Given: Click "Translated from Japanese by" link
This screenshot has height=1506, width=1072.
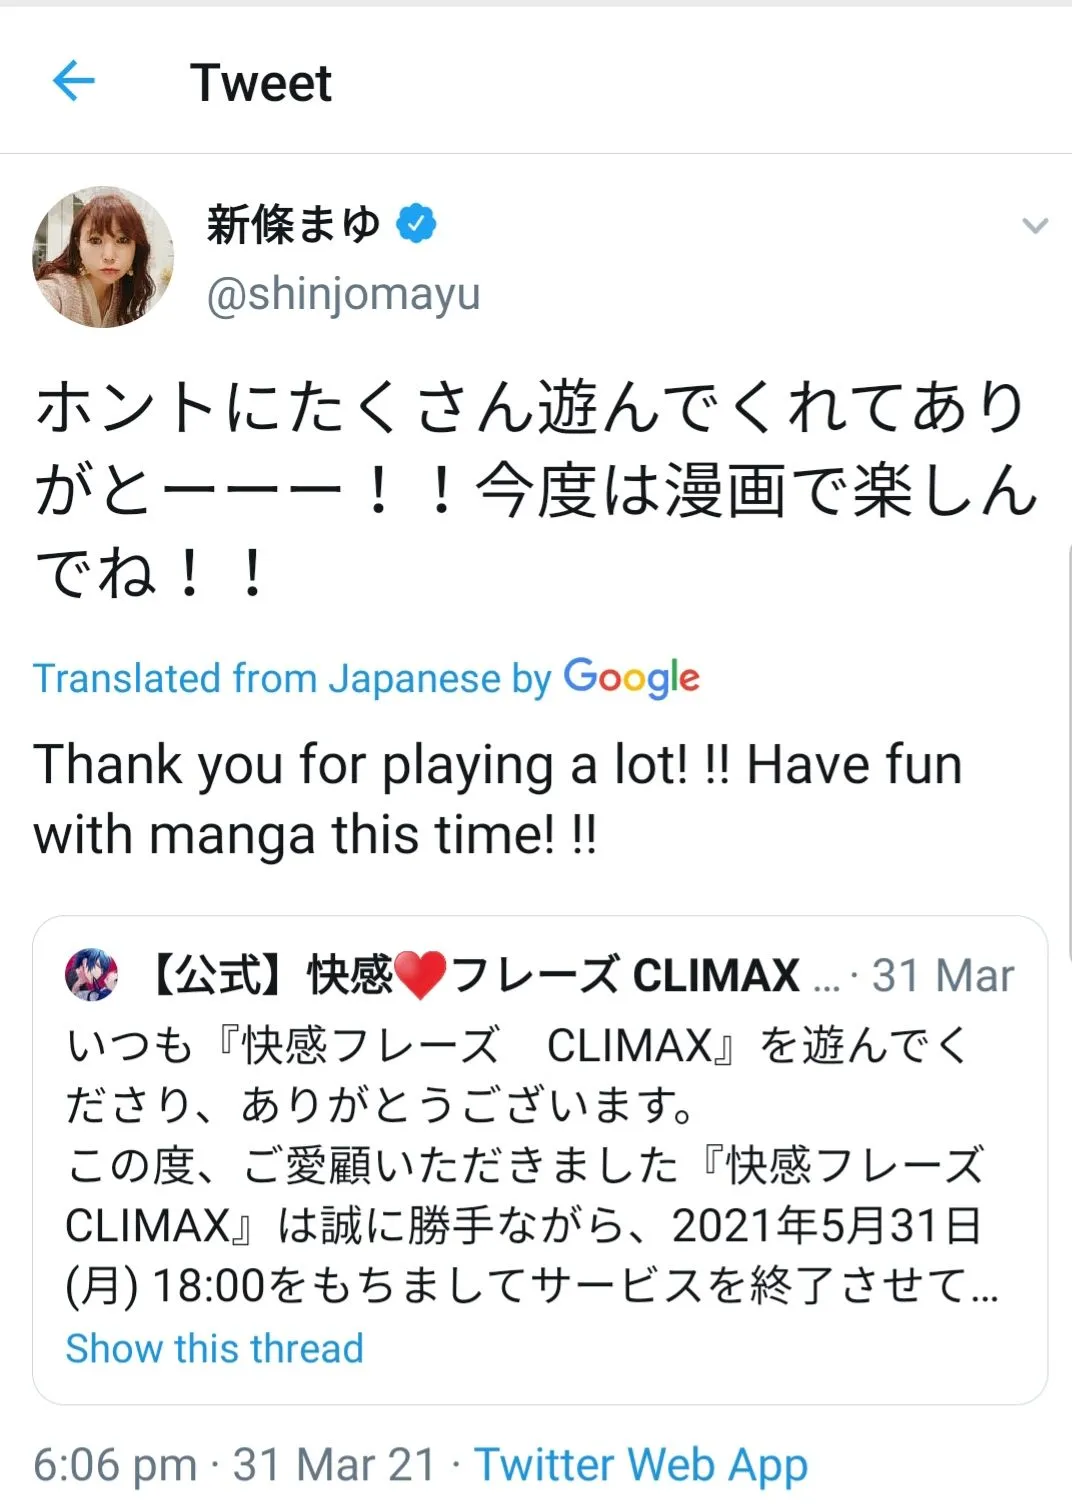Looking at the screenshot, I should 292,679.
